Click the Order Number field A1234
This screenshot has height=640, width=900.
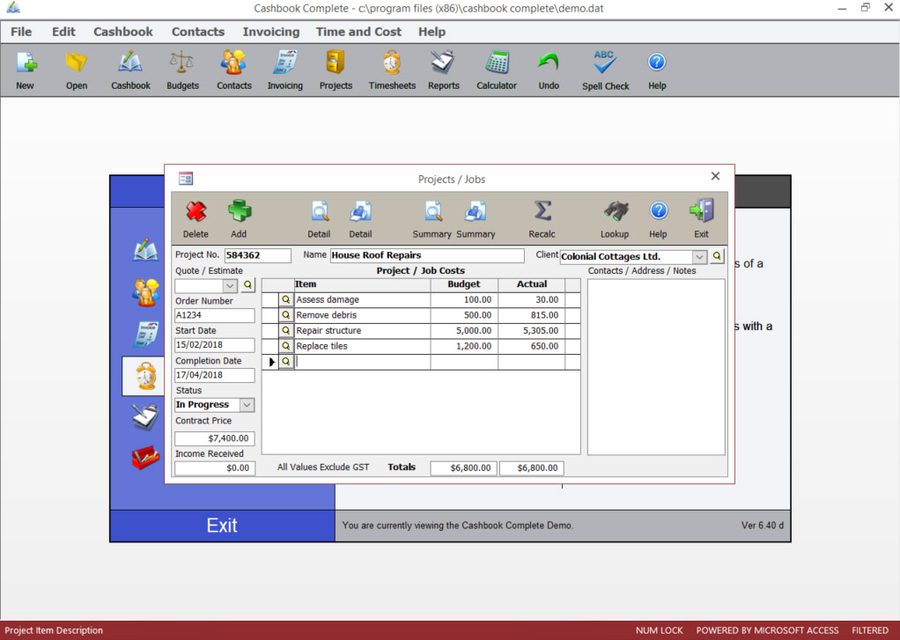215,315
